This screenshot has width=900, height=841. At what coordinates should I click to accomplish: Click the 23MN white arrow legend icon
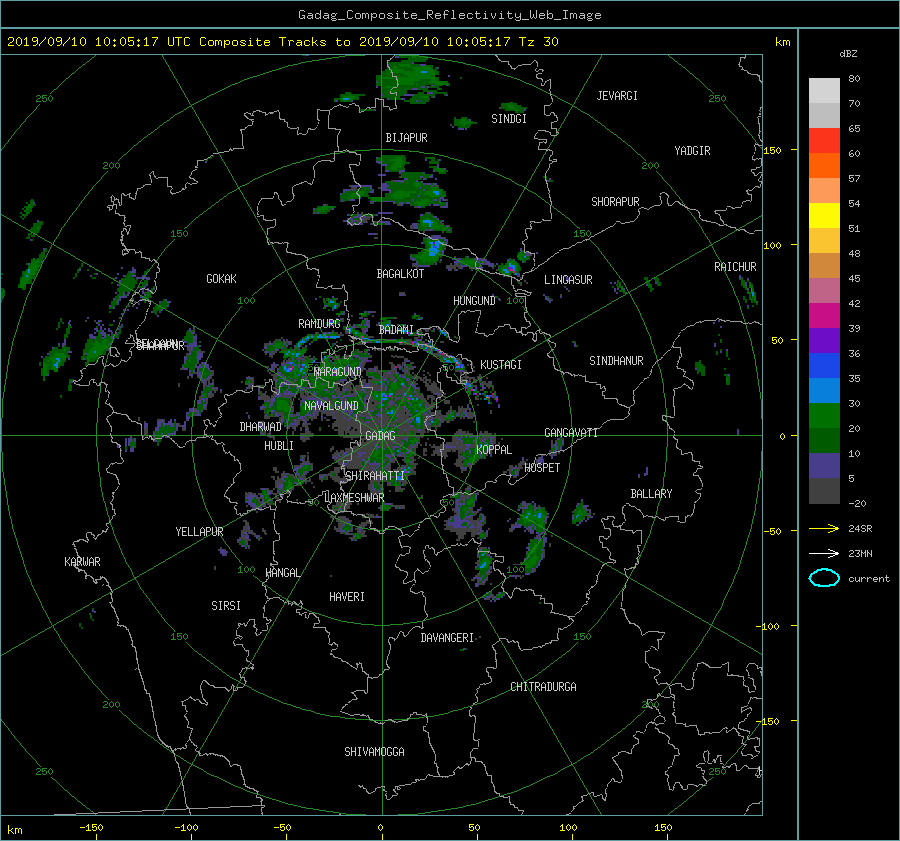click(824, 553)
